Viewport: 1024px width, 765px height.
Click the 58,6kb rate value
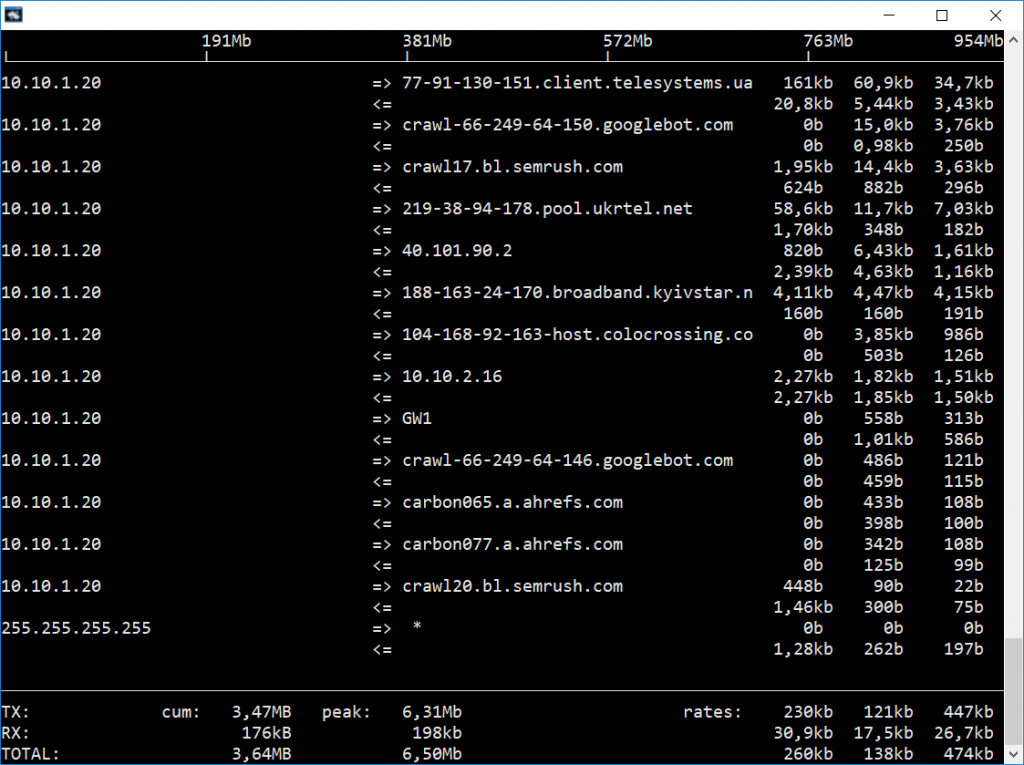tap(803, 209)
